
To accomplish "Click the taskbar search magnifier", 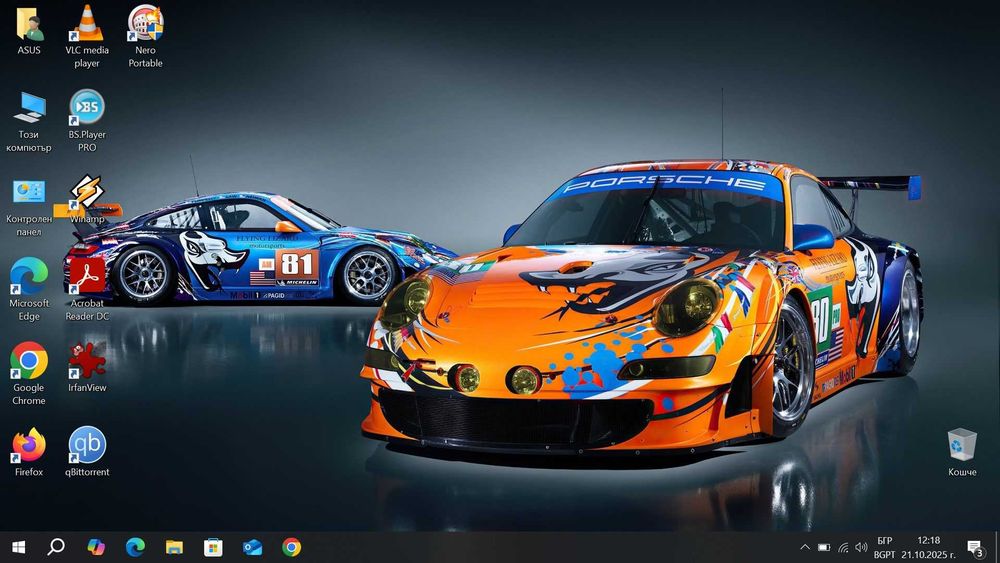I will coord(56,547).
